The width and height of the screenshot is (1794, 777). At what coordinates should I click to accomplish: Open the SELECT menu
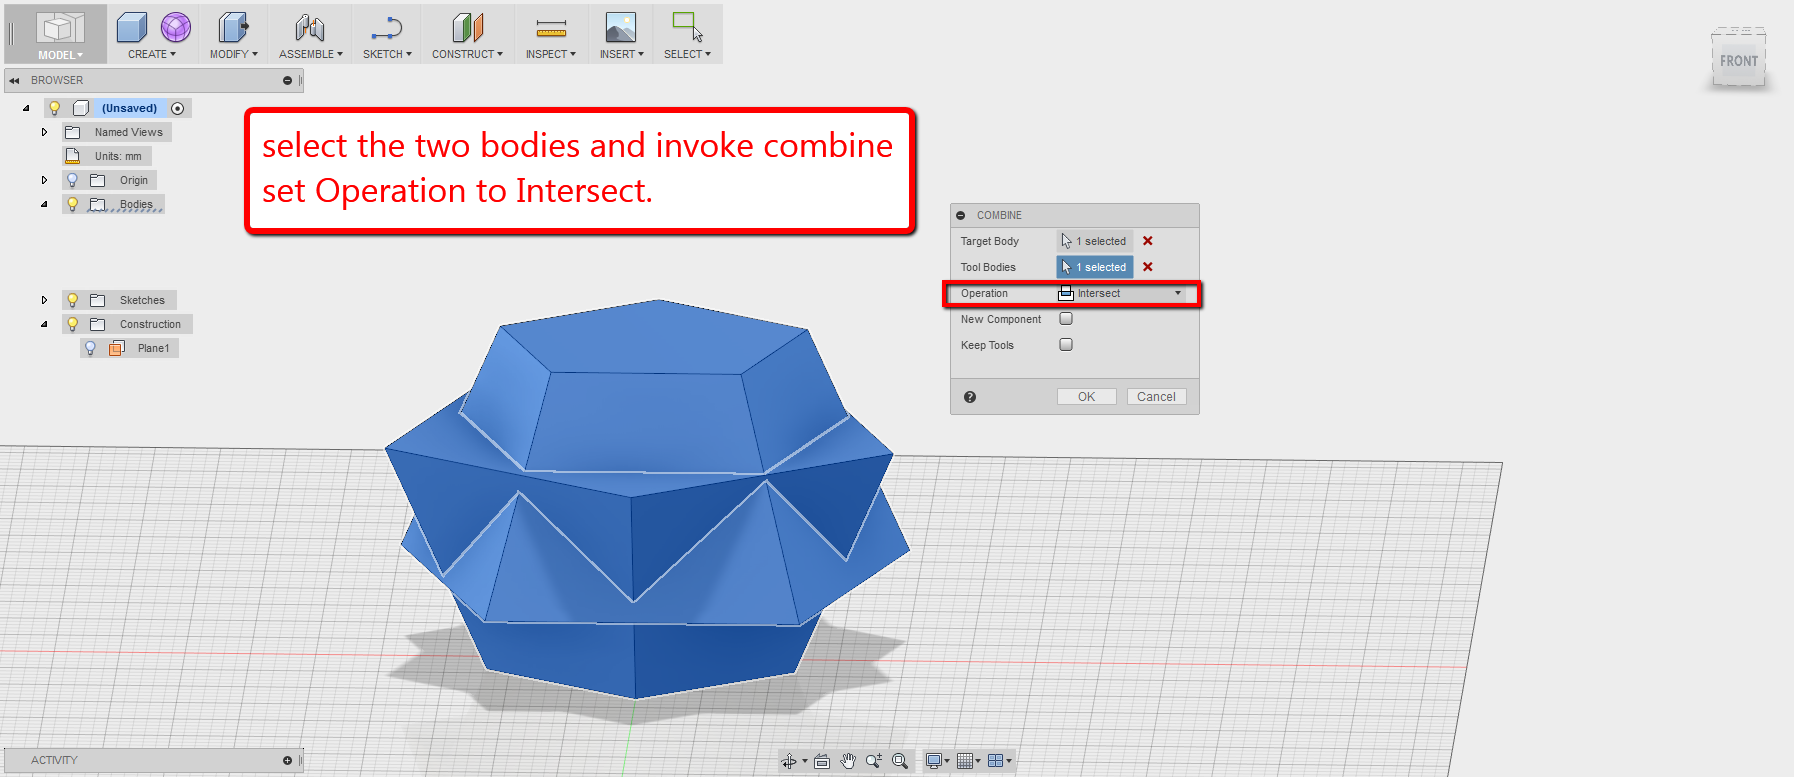687,54
